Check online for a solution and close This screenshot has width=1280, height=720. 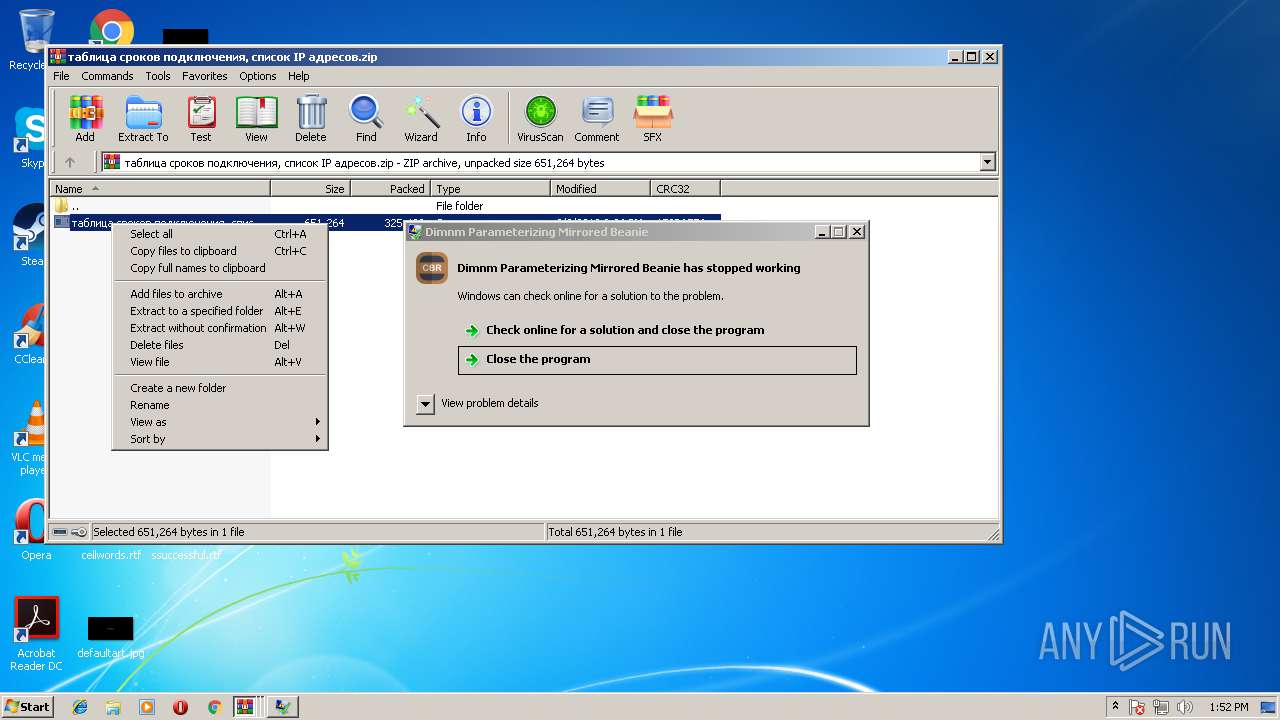657,330
